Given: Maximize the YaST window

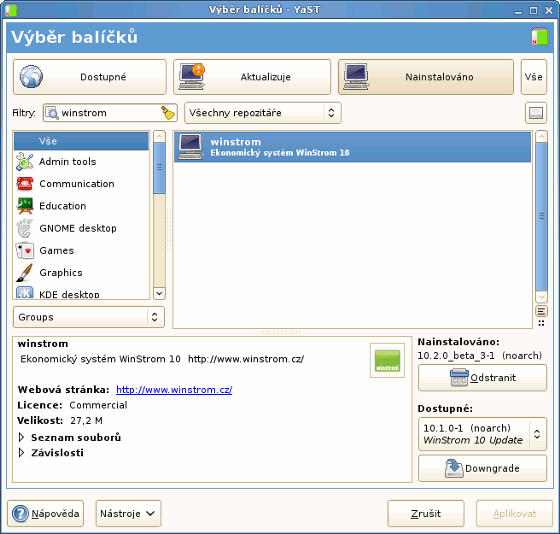Looking at the screenshot, I should 533,10.
